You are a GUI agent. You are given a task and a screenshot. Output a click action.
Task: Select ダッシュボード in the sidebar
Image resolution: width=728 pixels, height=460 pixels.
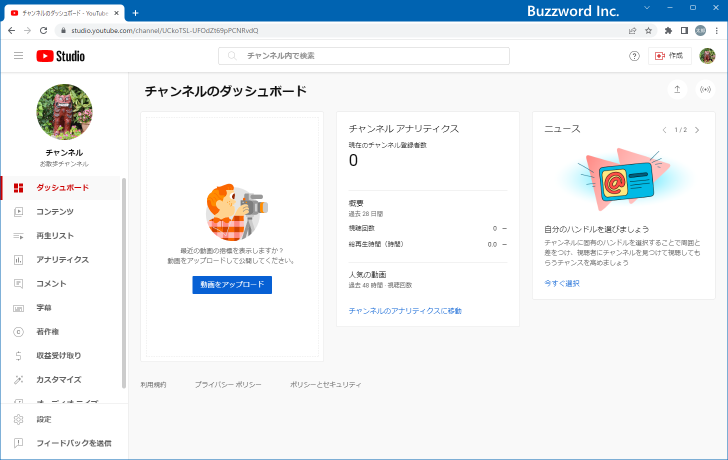(x=61, y=188)
